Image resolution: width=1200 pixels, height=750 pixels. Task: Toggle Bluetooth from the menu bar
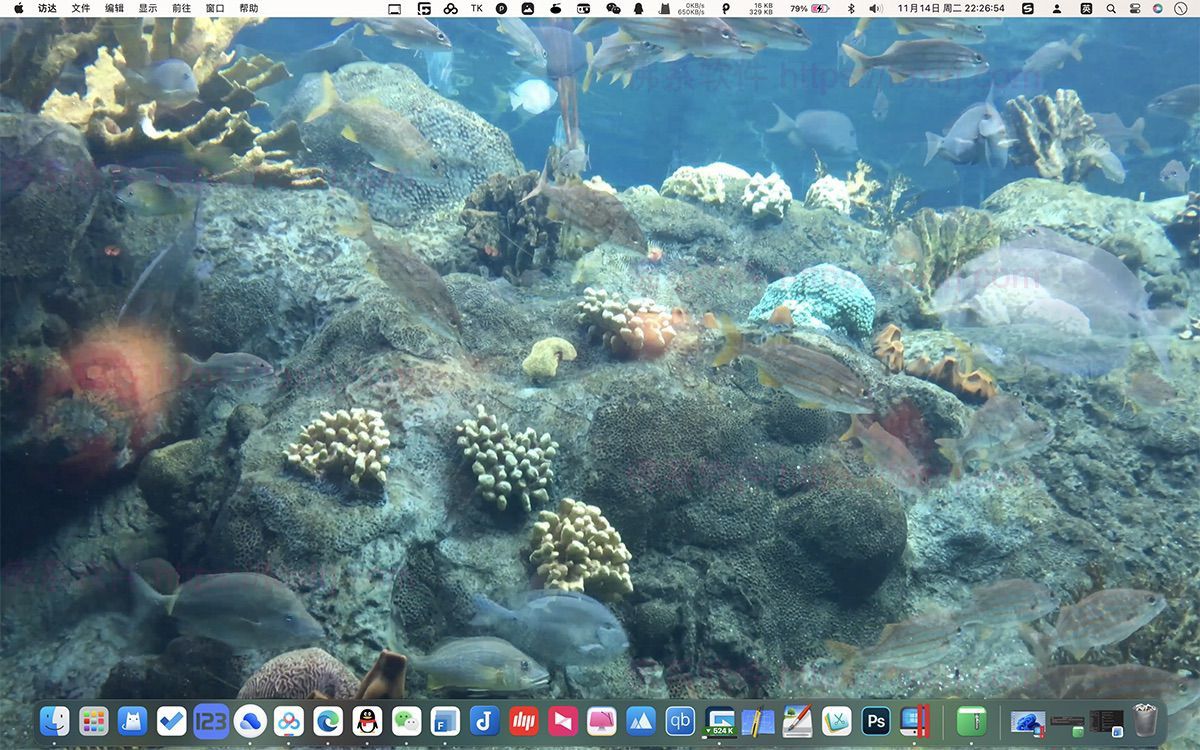pyautogui.click(x=853, y=8)
